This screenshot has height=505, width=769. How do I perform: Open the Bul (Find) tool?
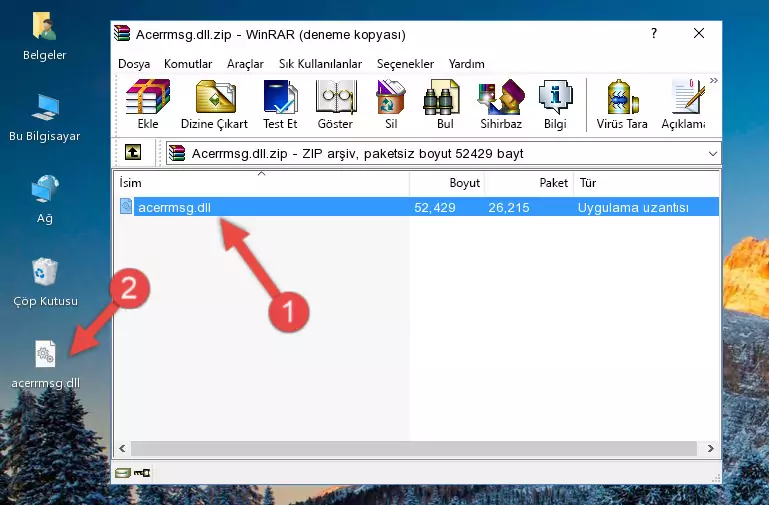[445, 104]
